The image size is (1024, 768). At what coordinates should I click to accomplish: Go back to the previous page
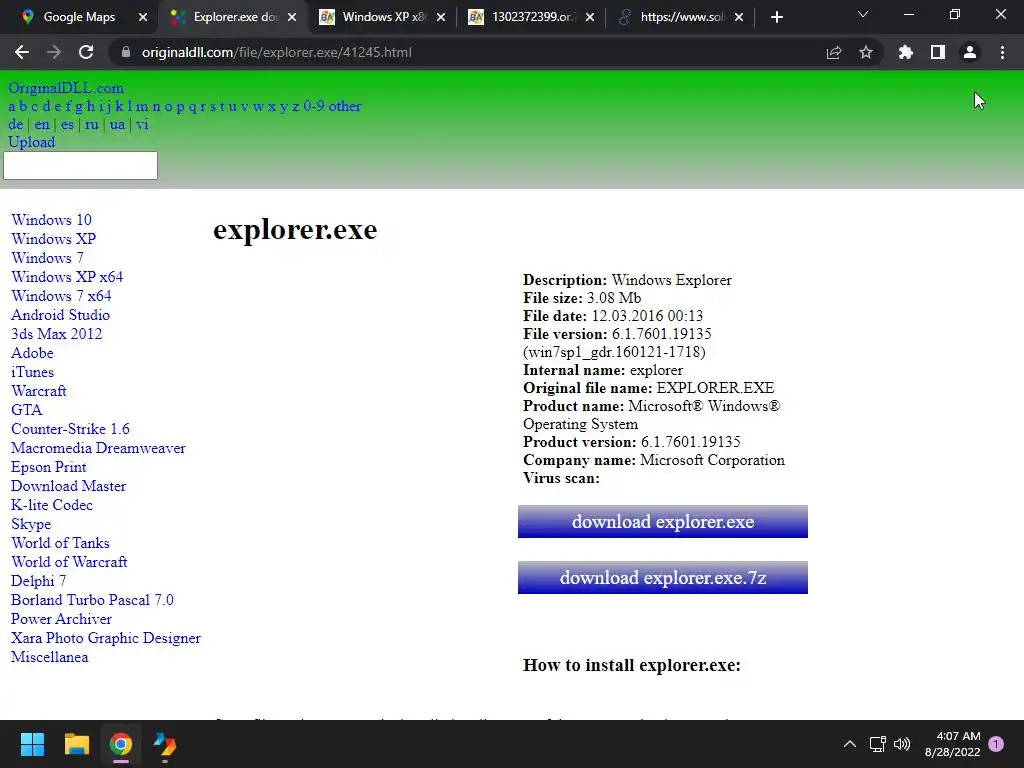[x=22, y=52]
